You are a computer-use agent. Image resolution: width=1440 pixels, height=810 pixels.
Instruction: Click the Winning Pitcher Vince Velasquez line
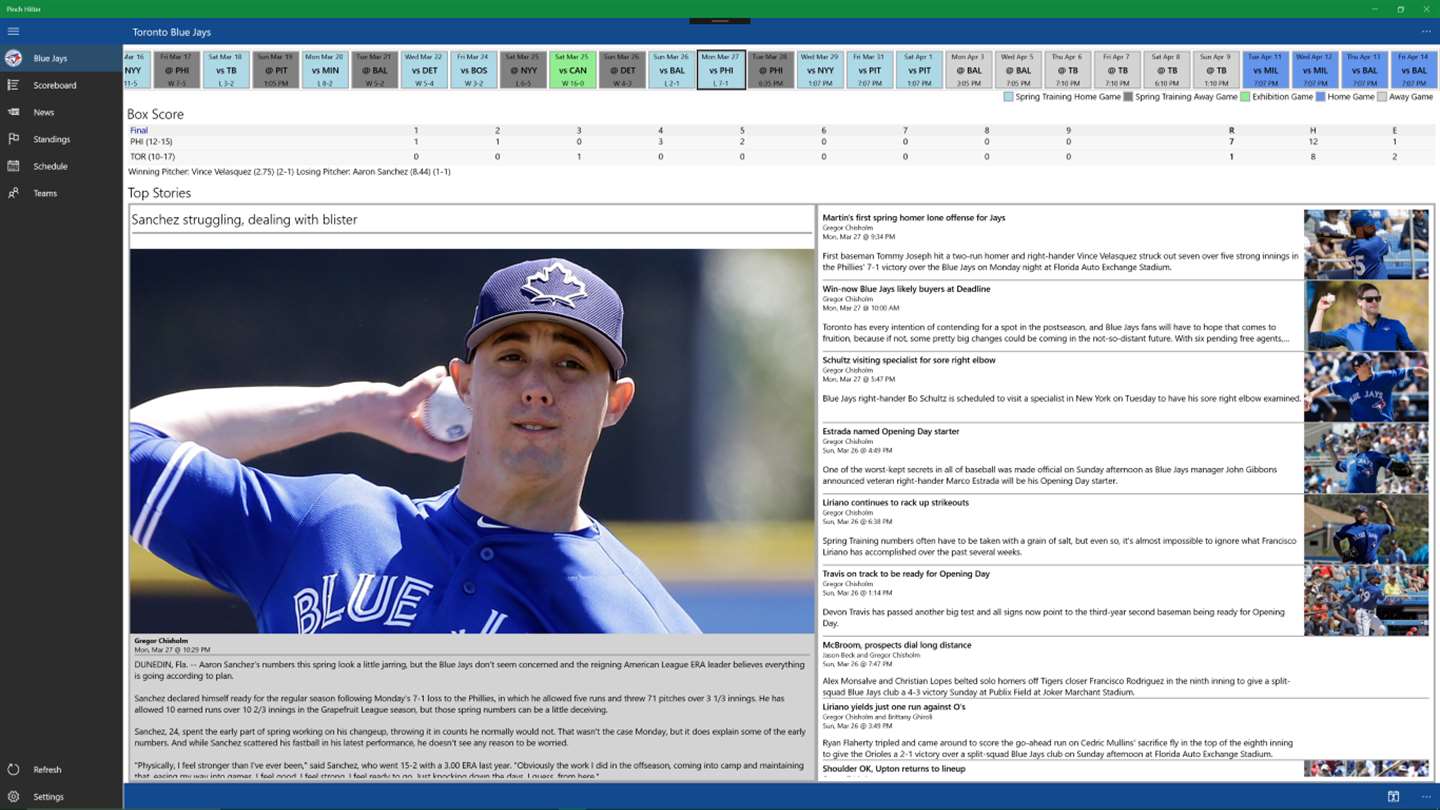click(289, 172)
